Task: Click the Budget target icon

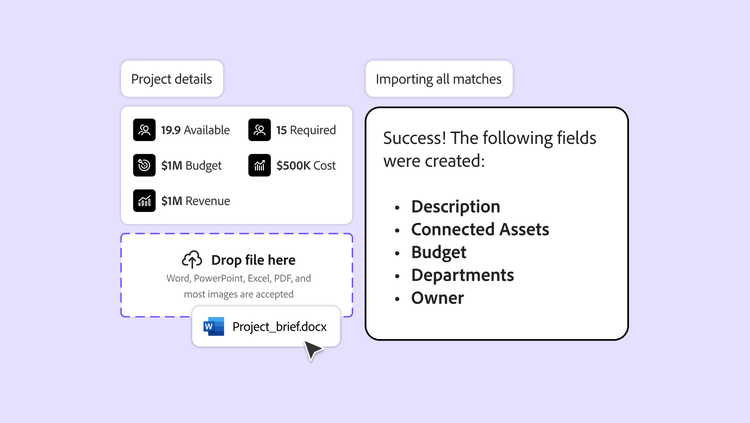Action: pos(145,165)
